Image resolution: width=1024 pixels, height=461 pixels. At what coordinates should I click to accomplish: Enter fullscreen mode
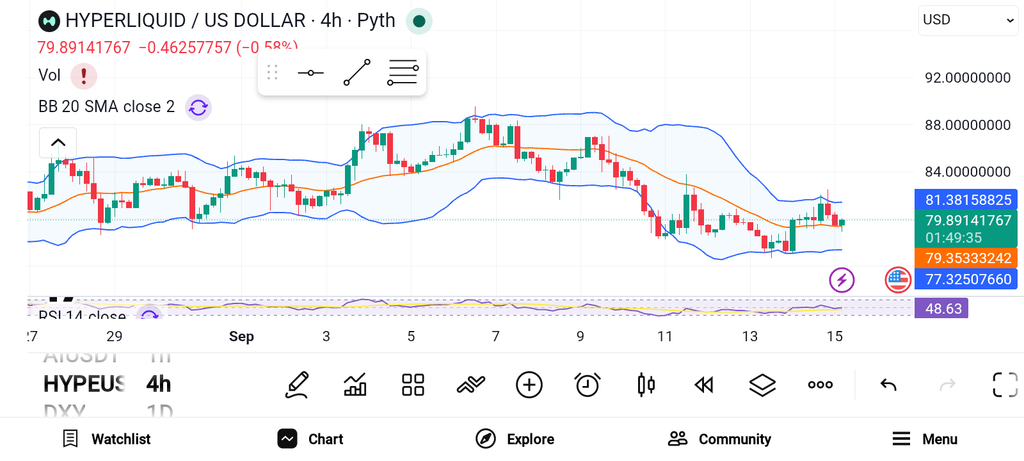point(1005,385)
